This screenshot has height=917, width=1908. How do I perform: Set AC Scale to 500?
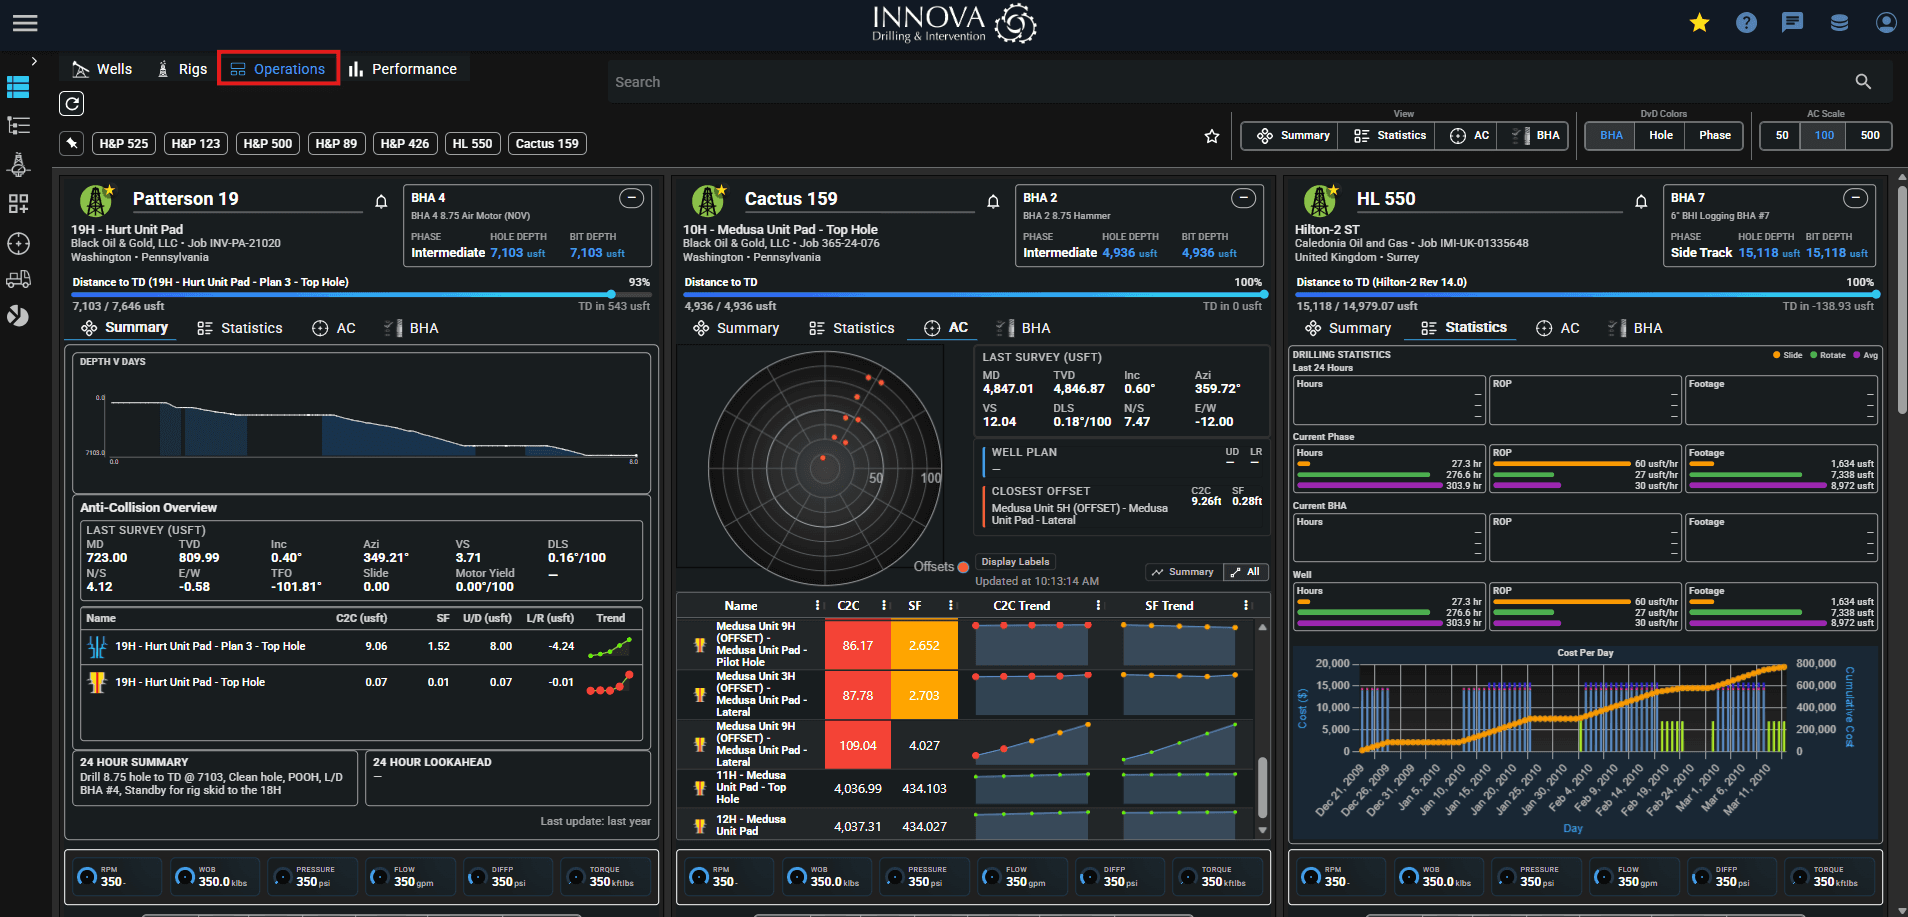click(x=1870, y=135)
